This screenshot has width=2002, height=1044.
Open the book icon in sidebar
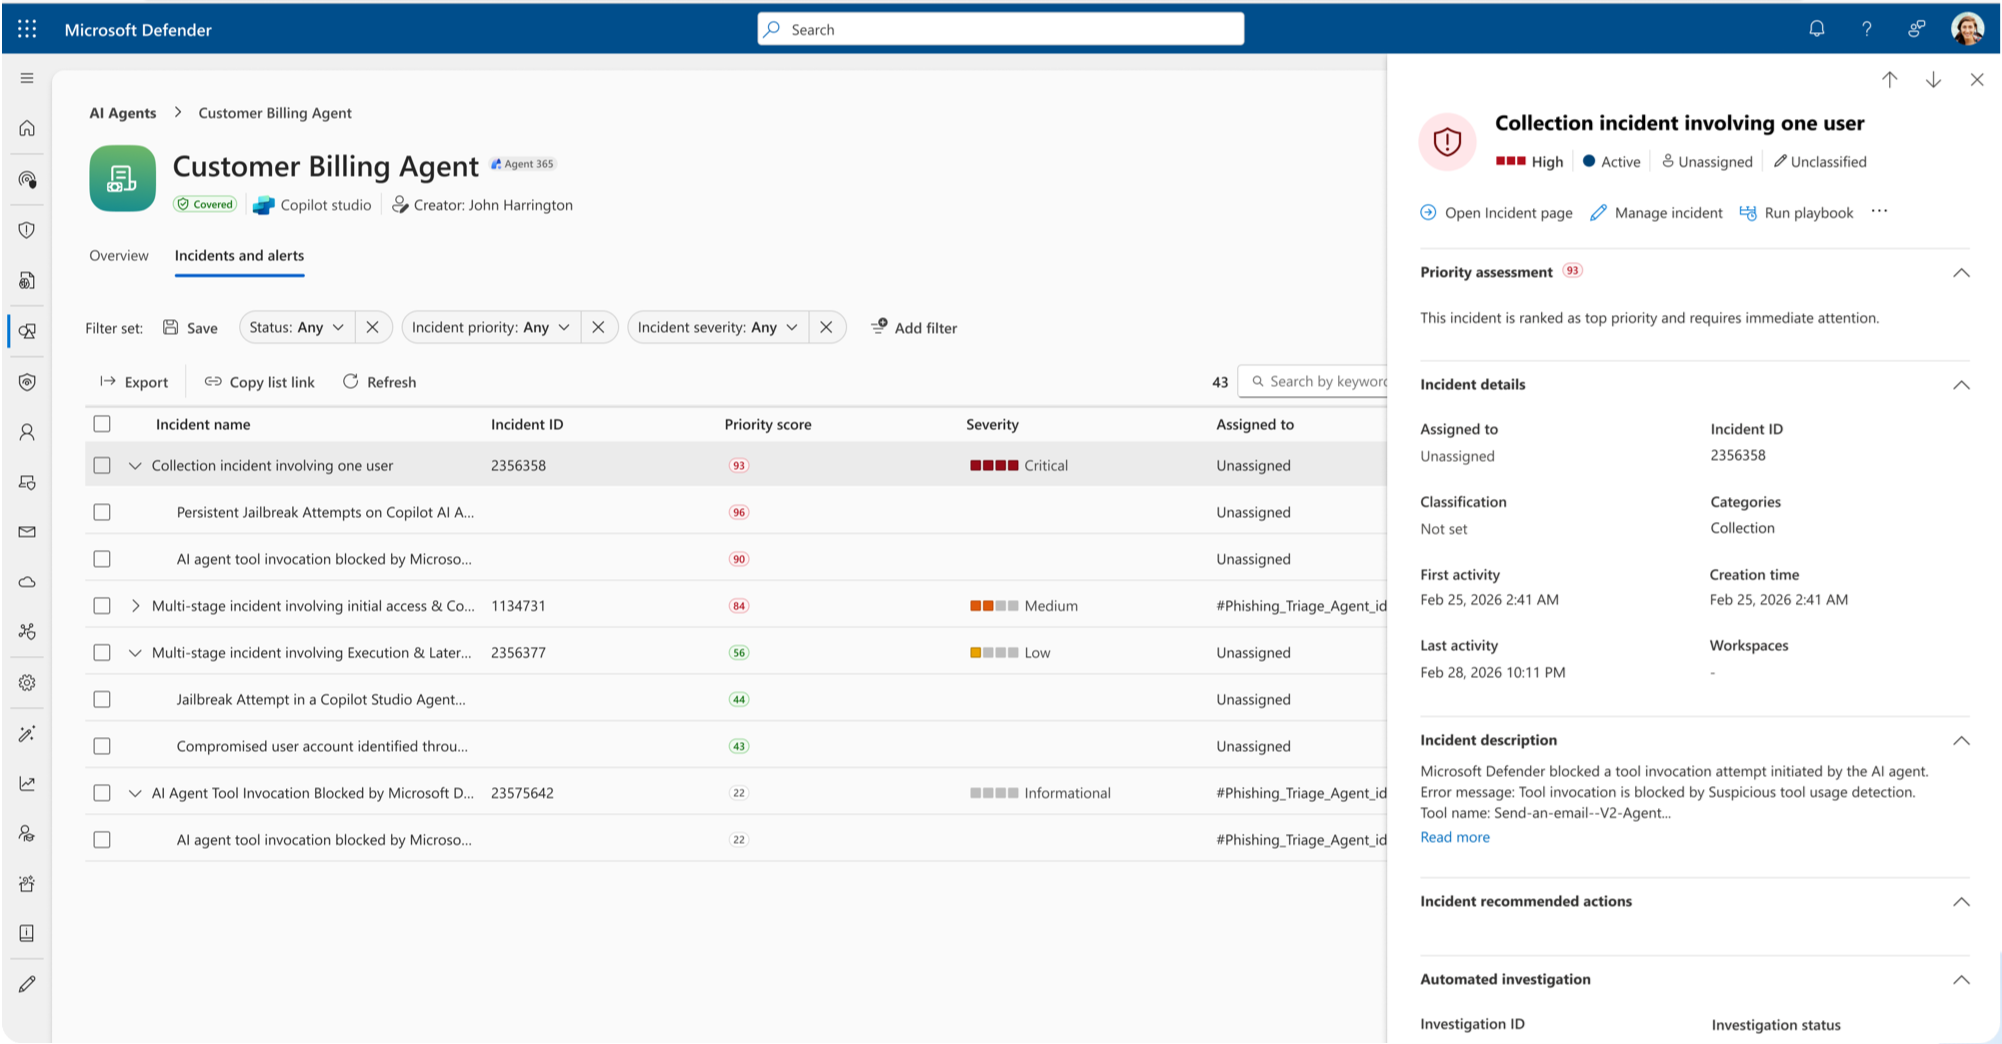27,933
